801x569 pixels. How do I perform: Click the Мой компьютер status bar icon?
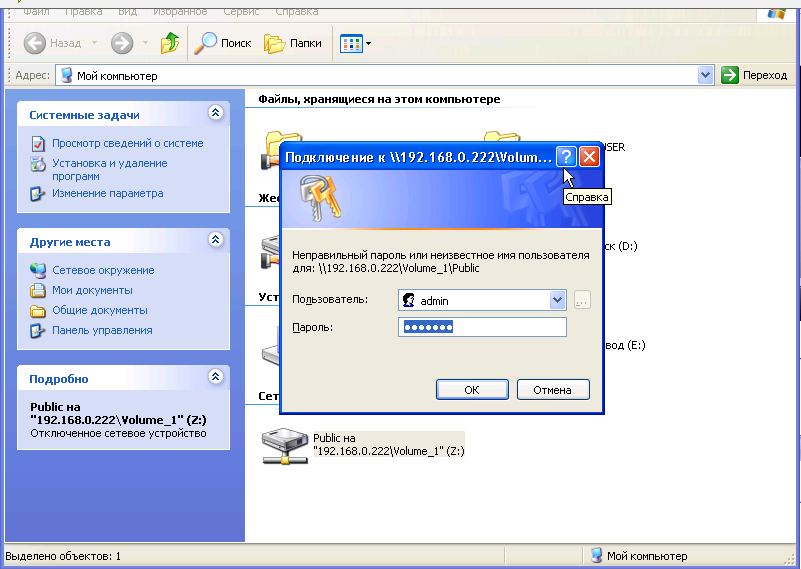596,556
